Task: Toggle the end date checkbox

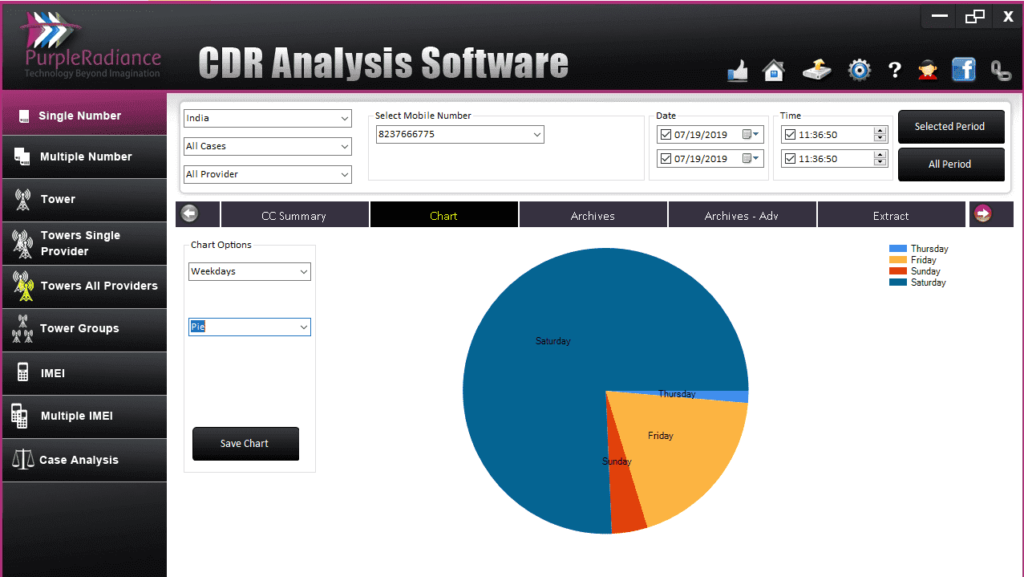Action: [666, 158]
